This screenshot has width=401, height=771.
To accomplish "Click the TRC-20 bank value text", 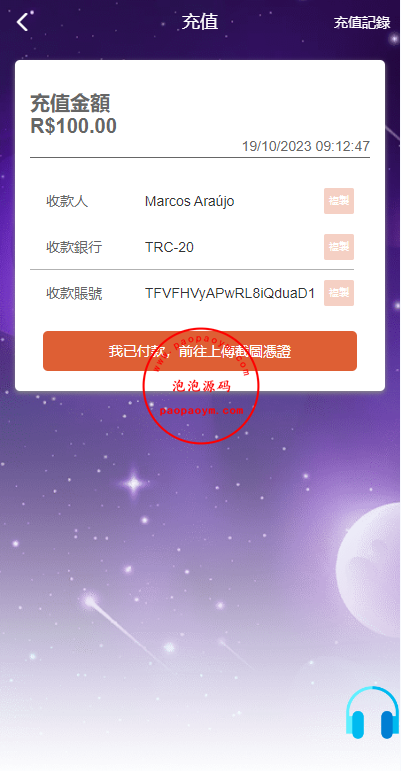I will pyautogui.click(x=169, y=247).
